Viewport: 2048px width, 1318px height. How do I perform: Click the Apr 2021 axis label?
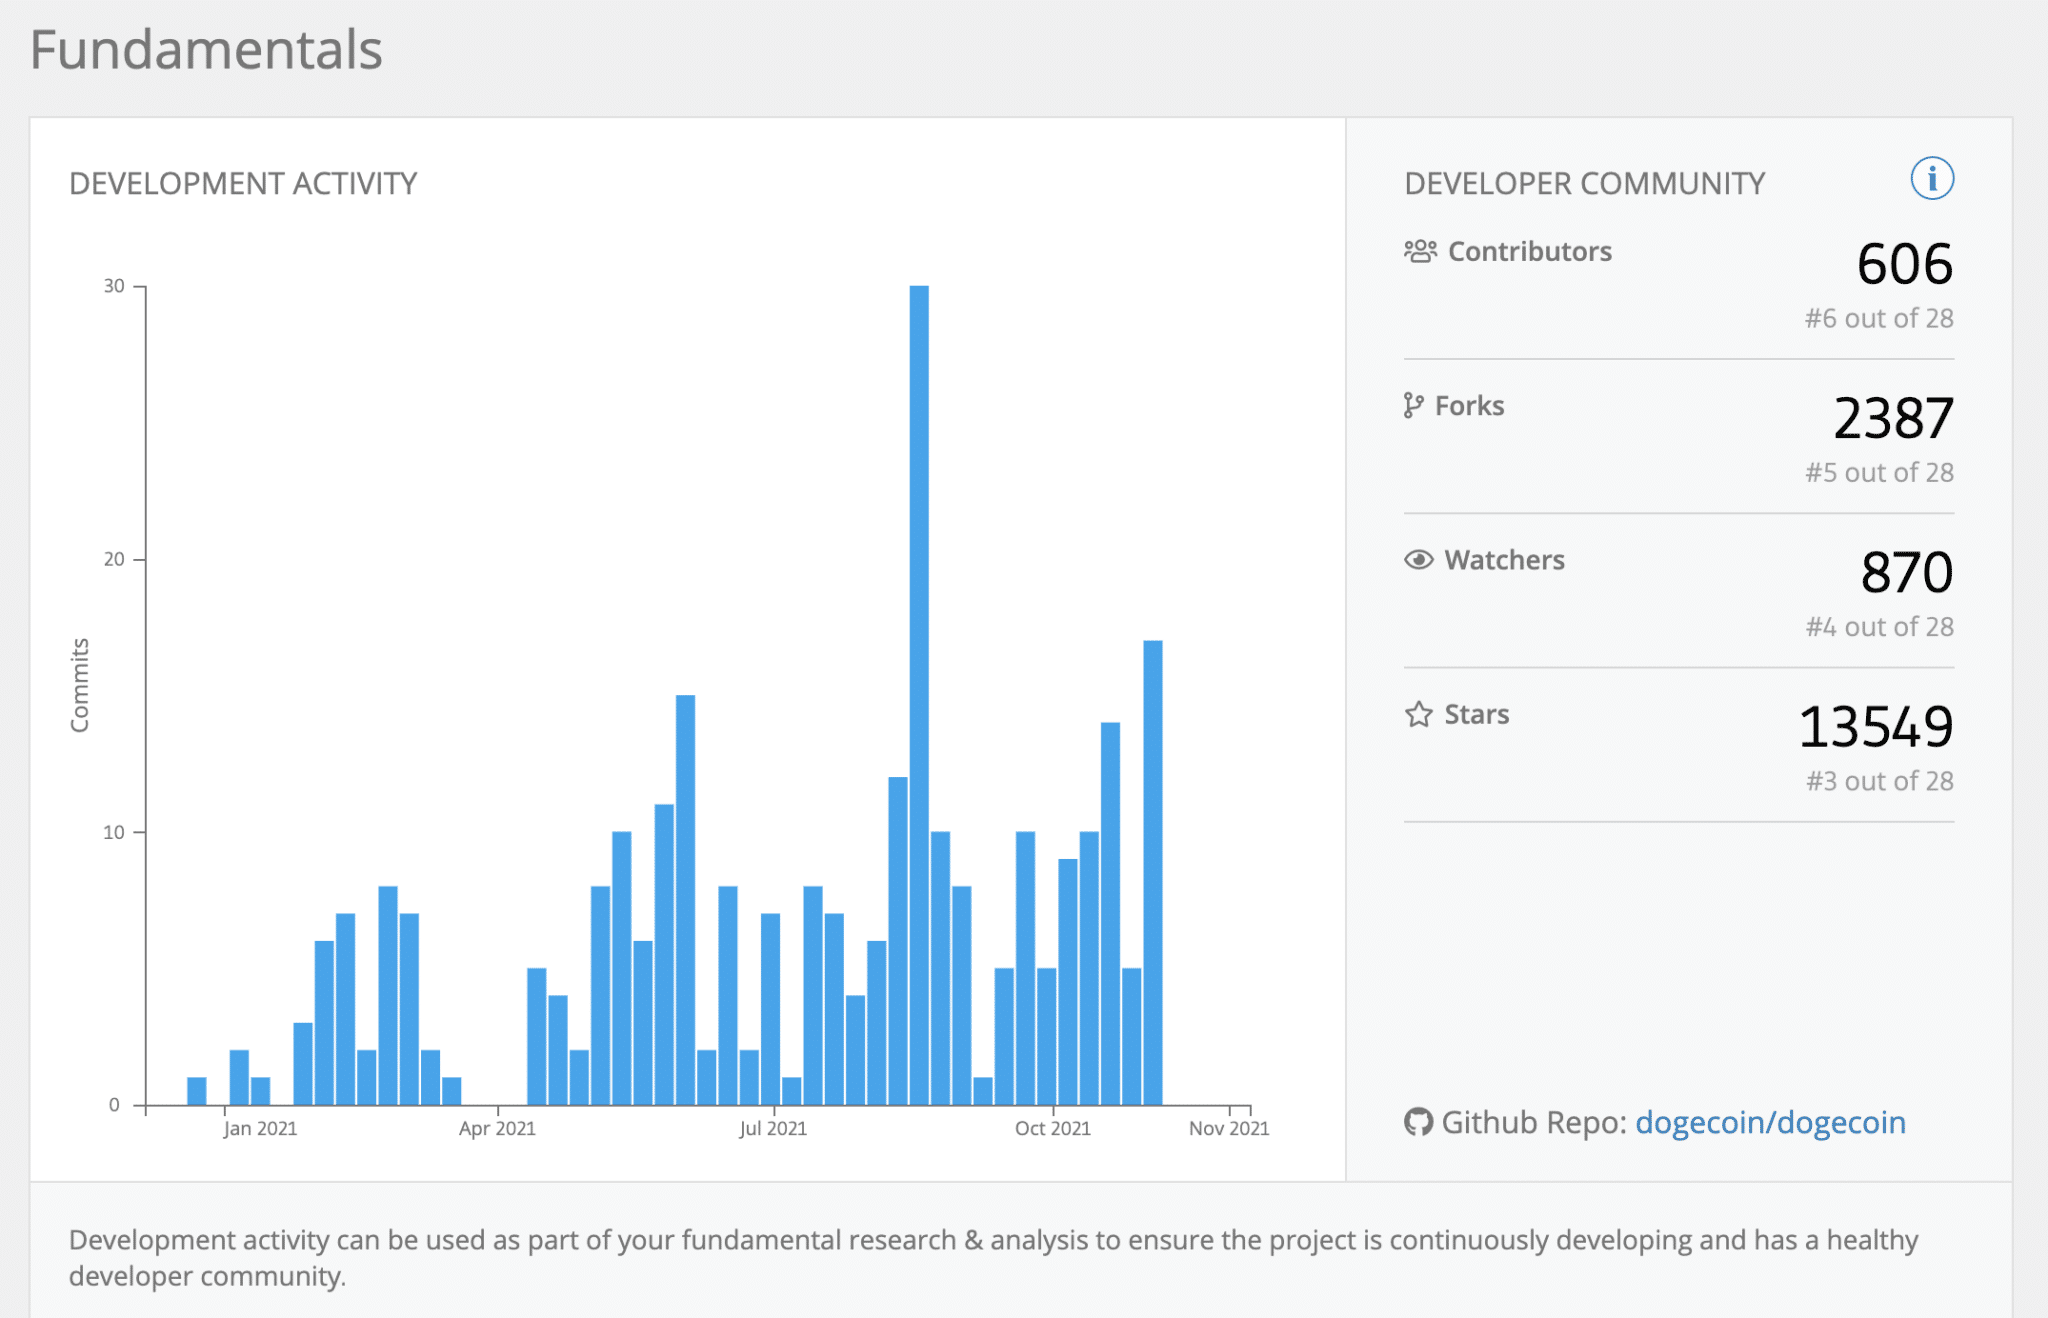point(497,1128)
